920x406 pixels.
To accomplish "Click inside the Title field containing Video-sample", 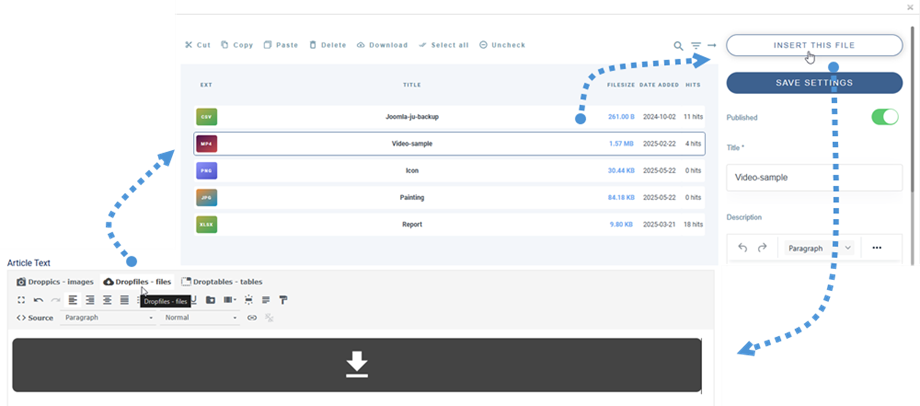I will [x=813, y=177].
